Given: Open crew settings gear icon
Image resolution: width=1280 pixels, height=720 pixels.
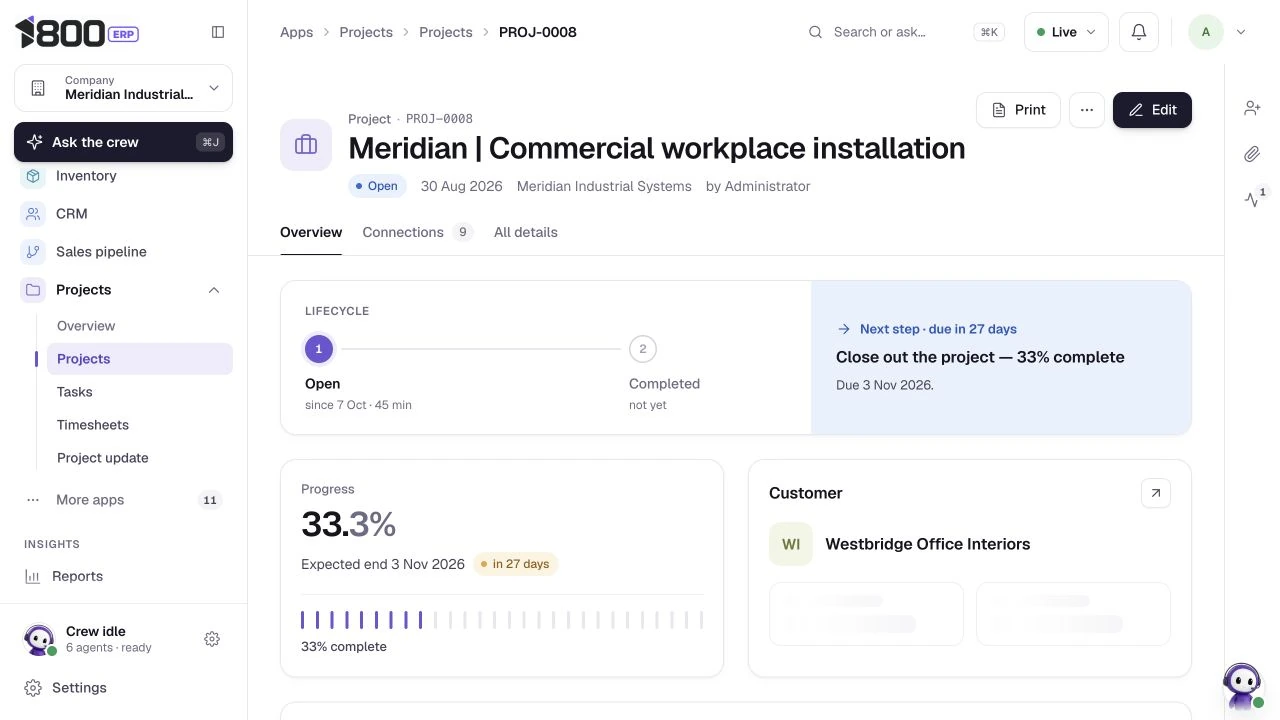Looking at the screenshot, I should (212, 639).
